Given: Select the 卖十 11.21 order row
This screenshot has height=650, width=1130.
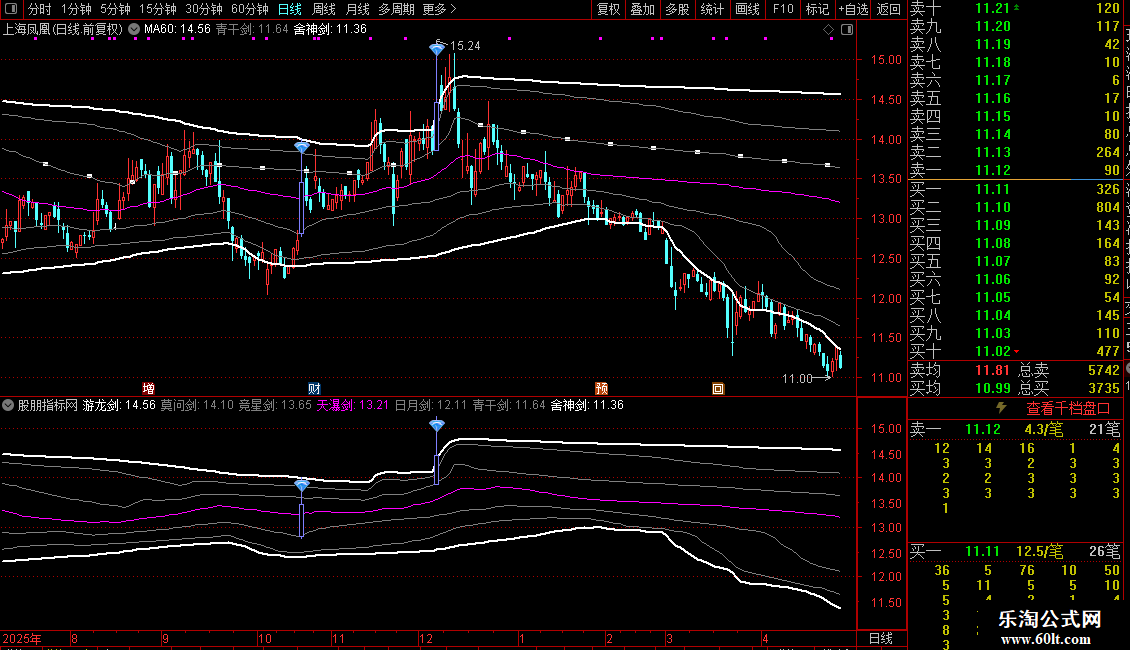Looking at the screenshot, I should [1015, 9].
